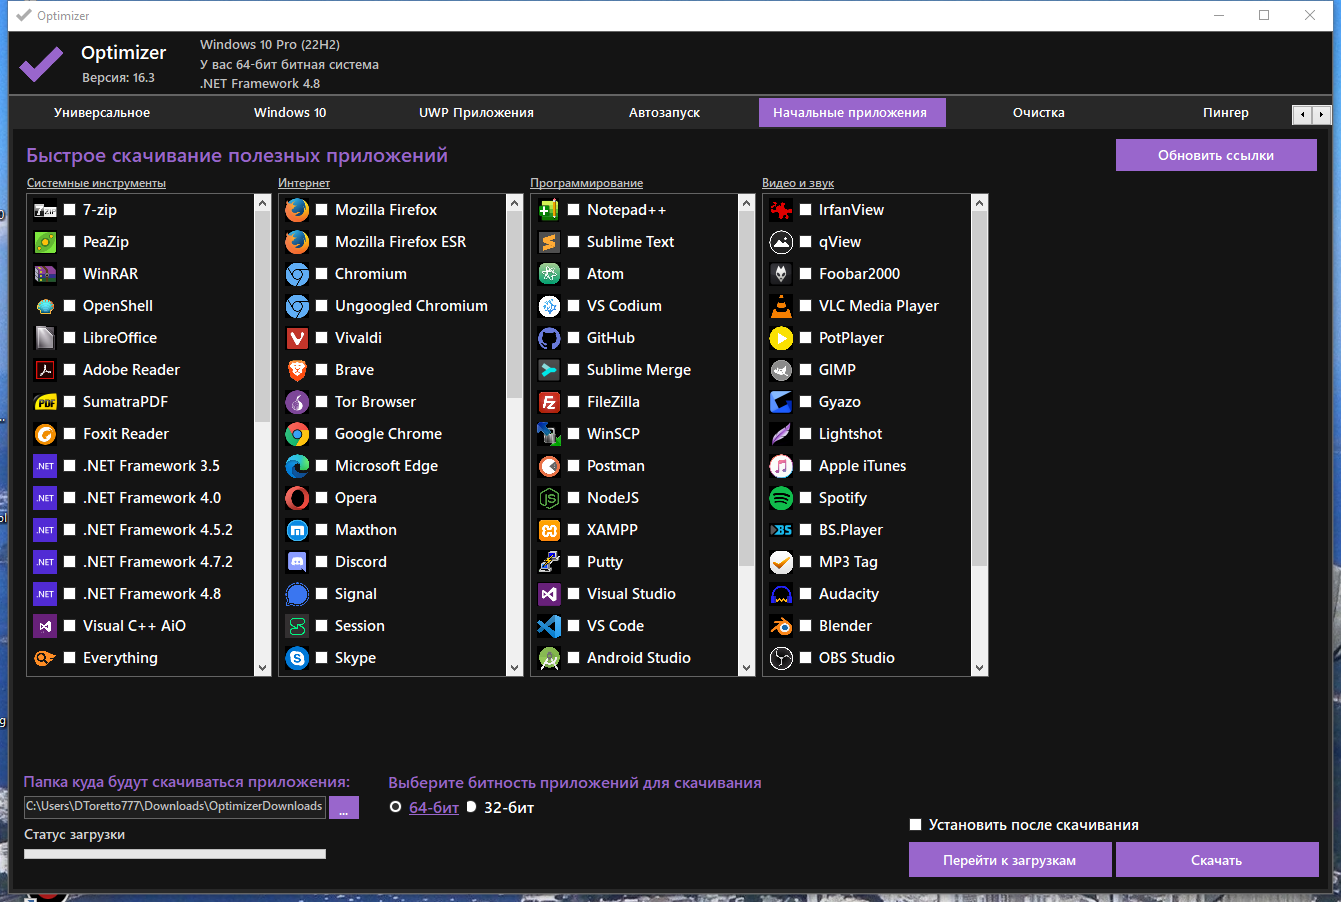Image resolution: width=1341 pixels, height=902 pixels.
Task: Tick the NodeJS checkbox
Action: pos(574,498)
